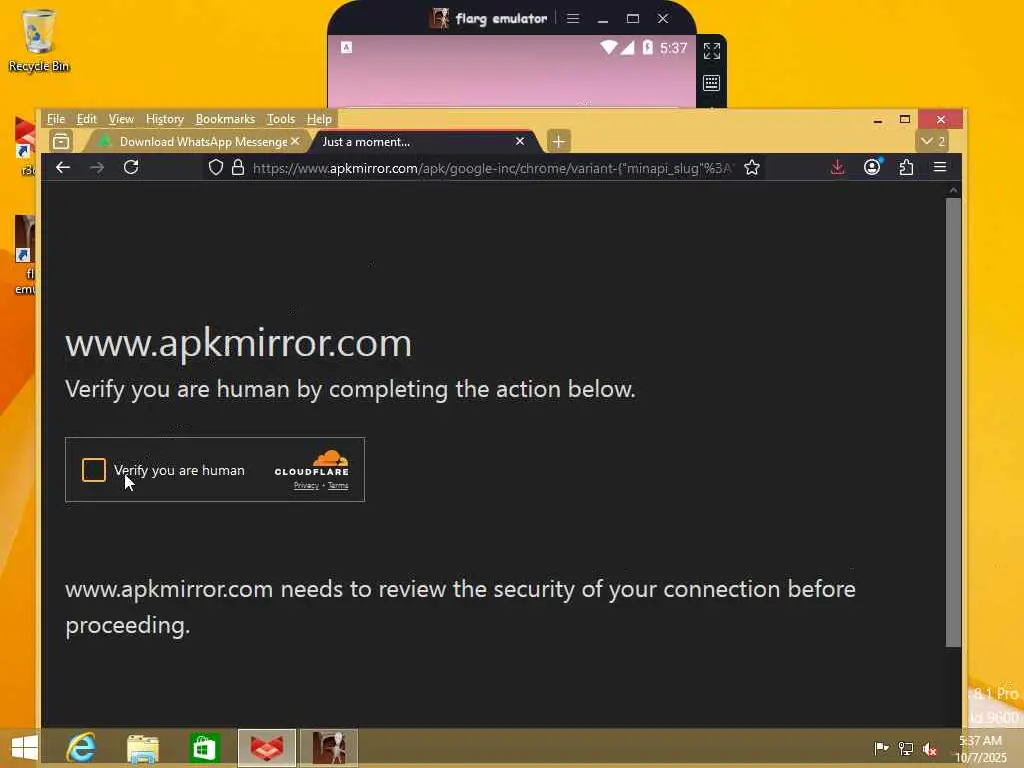The width and height of the screenshot is (1024, 768).
Task: Open the Windows Store taskbar icon
Action: pos(204,748)
